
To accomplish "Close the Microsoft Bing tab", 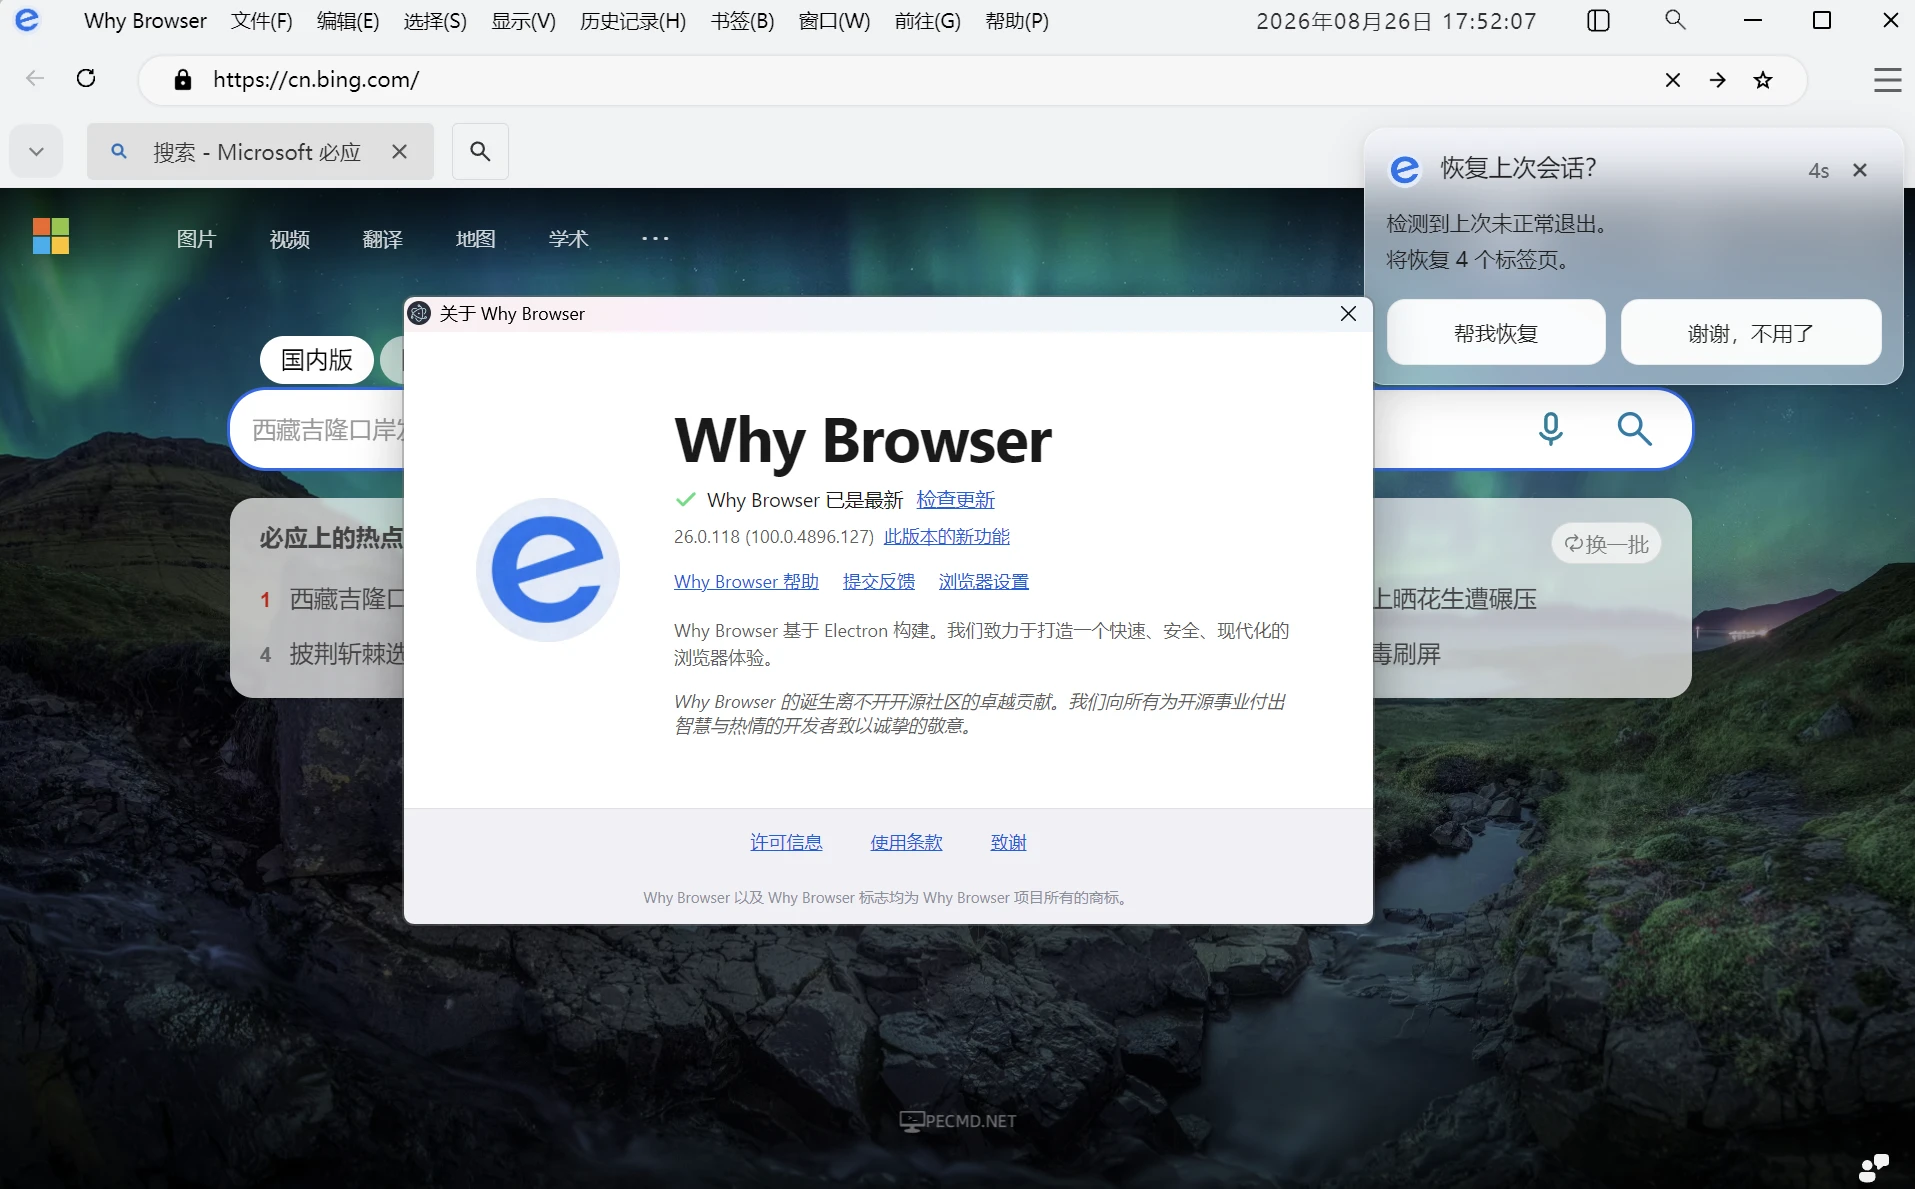I will (399, 151).
